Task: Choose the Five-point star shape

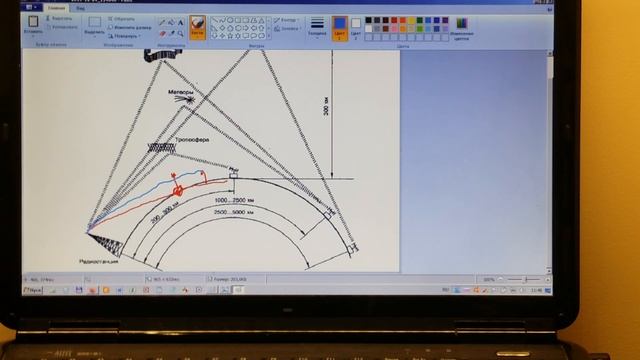Action: (230, 36)
